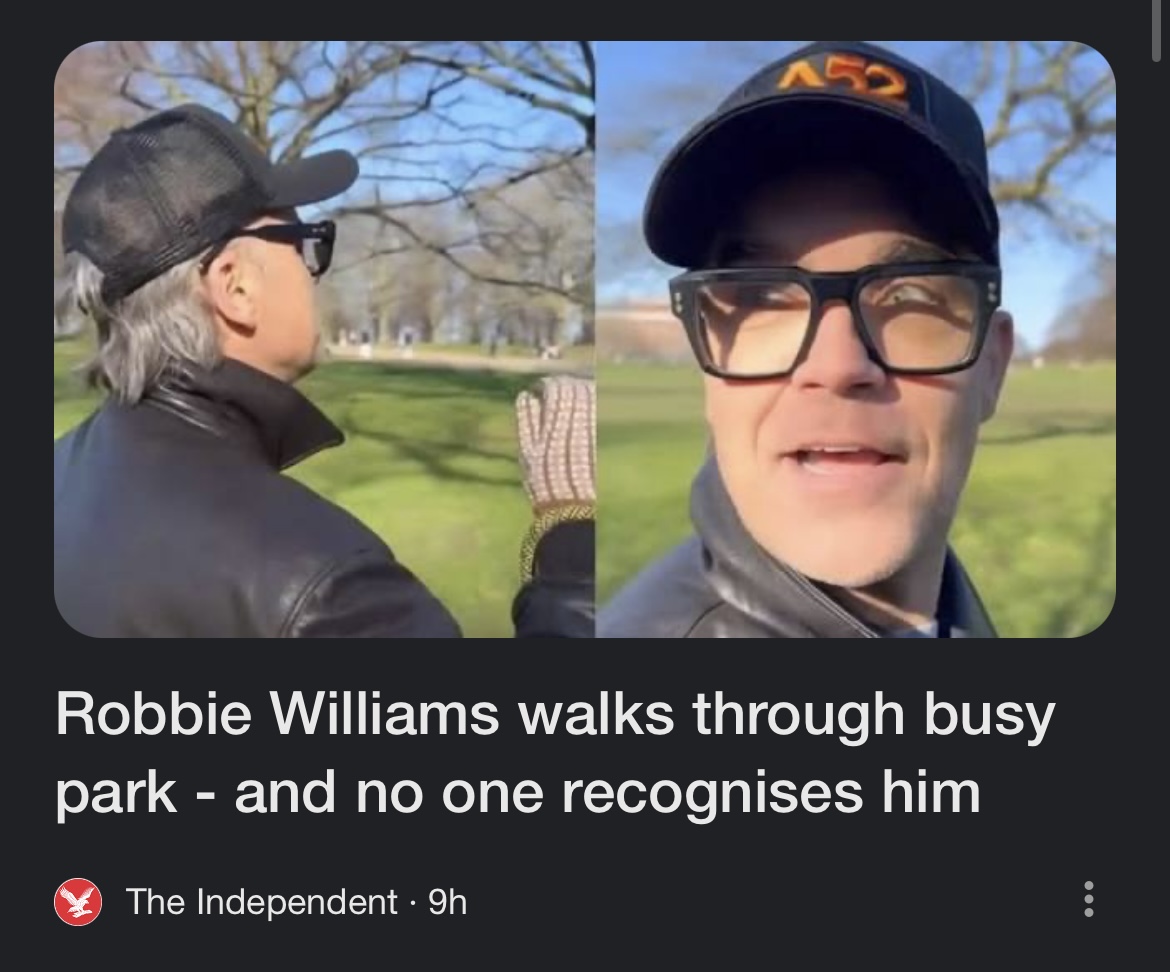
Task: Open The Independent publisher name
Action: [261, 902]
